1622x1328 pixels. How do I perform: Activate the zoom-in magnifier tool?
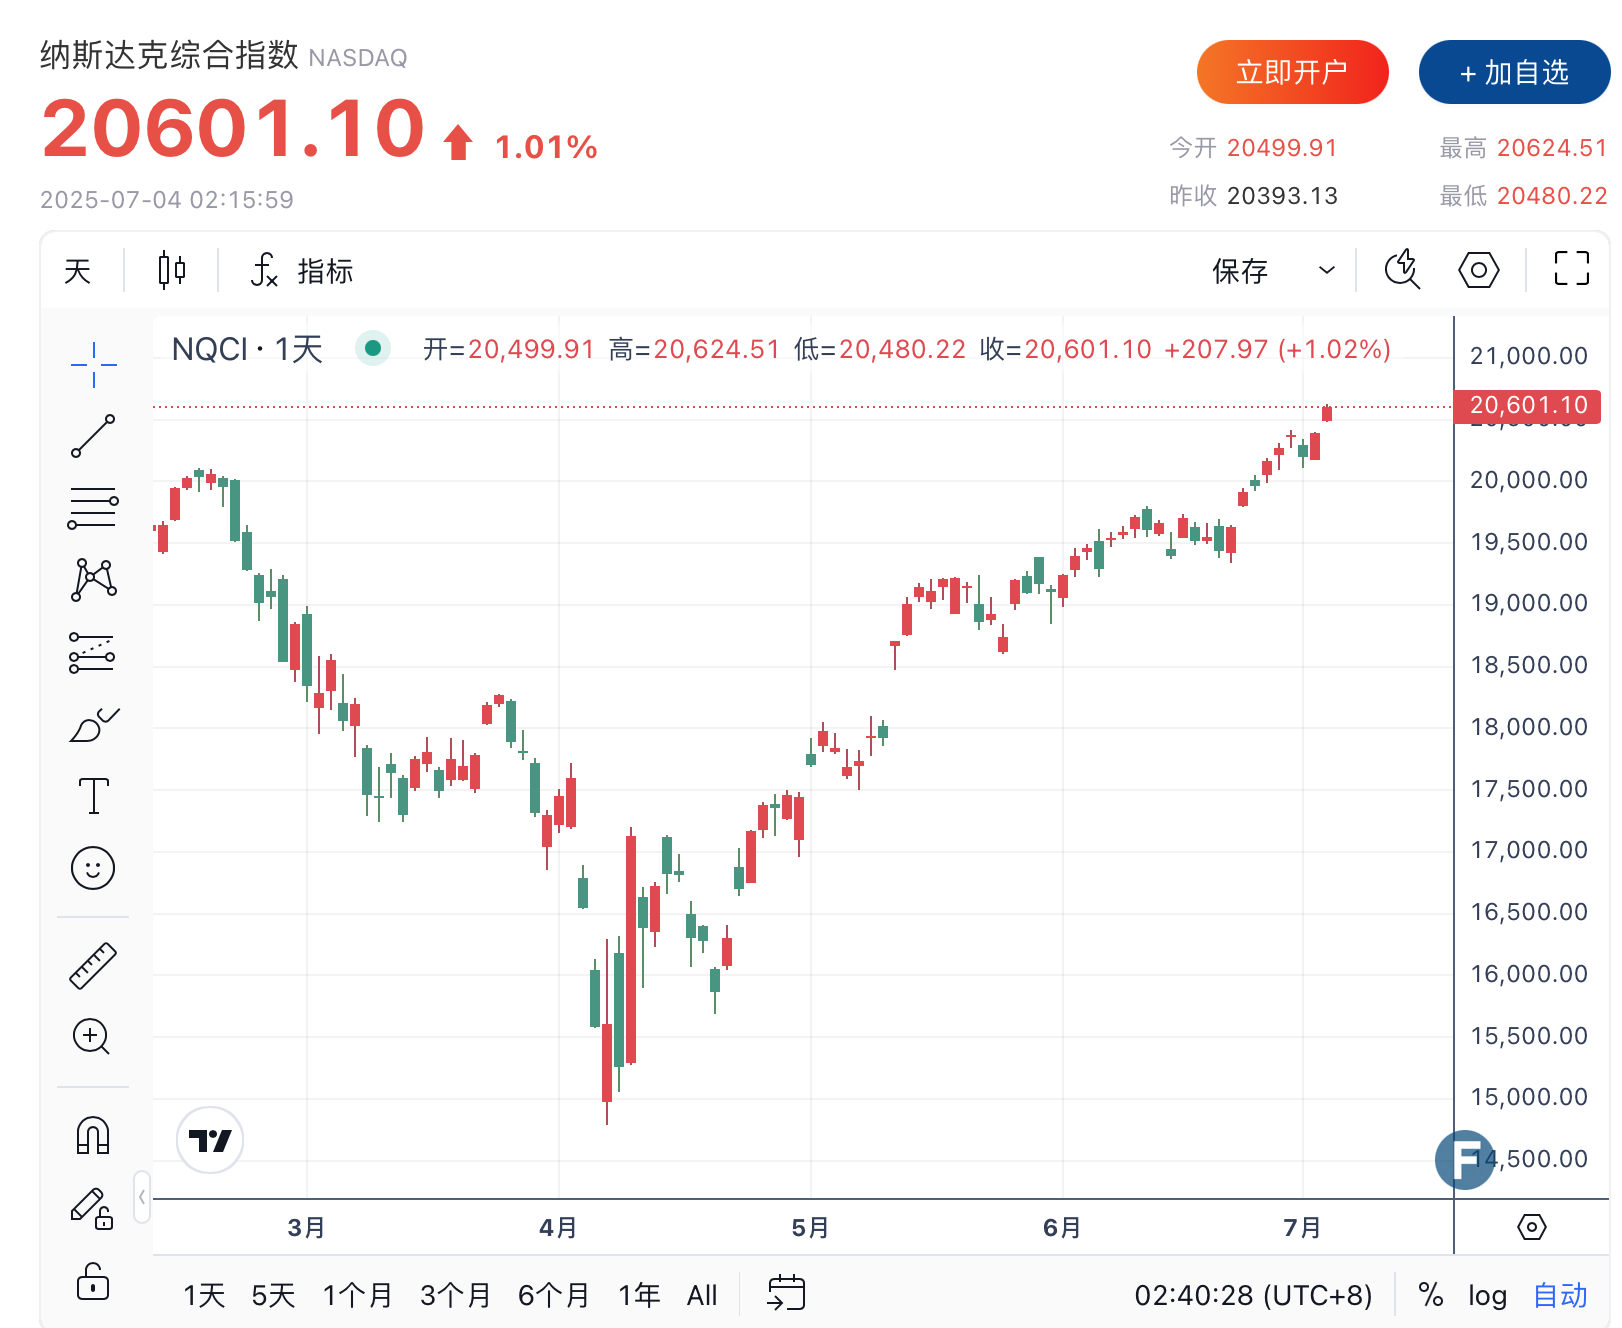point(92,1037)
